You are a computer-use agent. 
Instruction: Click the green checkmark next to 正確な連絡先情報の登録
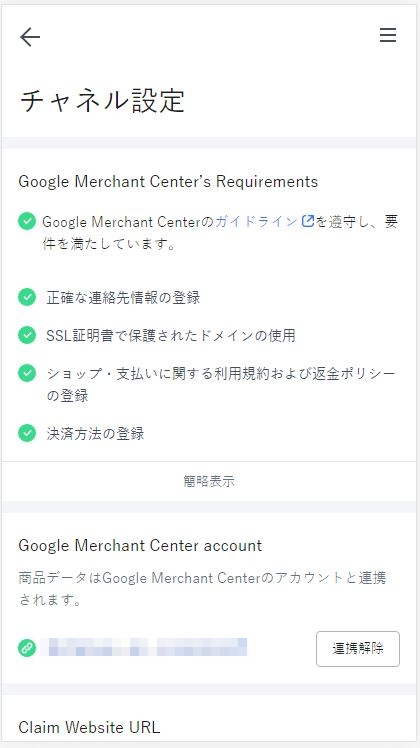27,297
